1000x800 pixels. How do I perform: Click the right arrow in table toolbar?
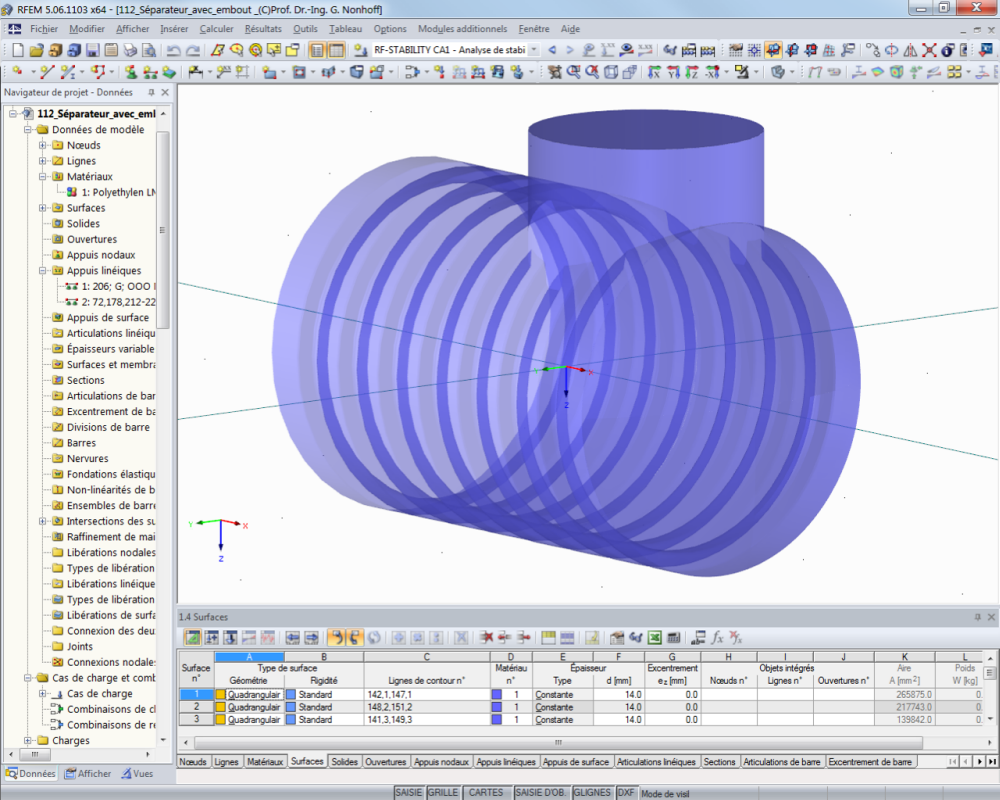tap(311, 637)
